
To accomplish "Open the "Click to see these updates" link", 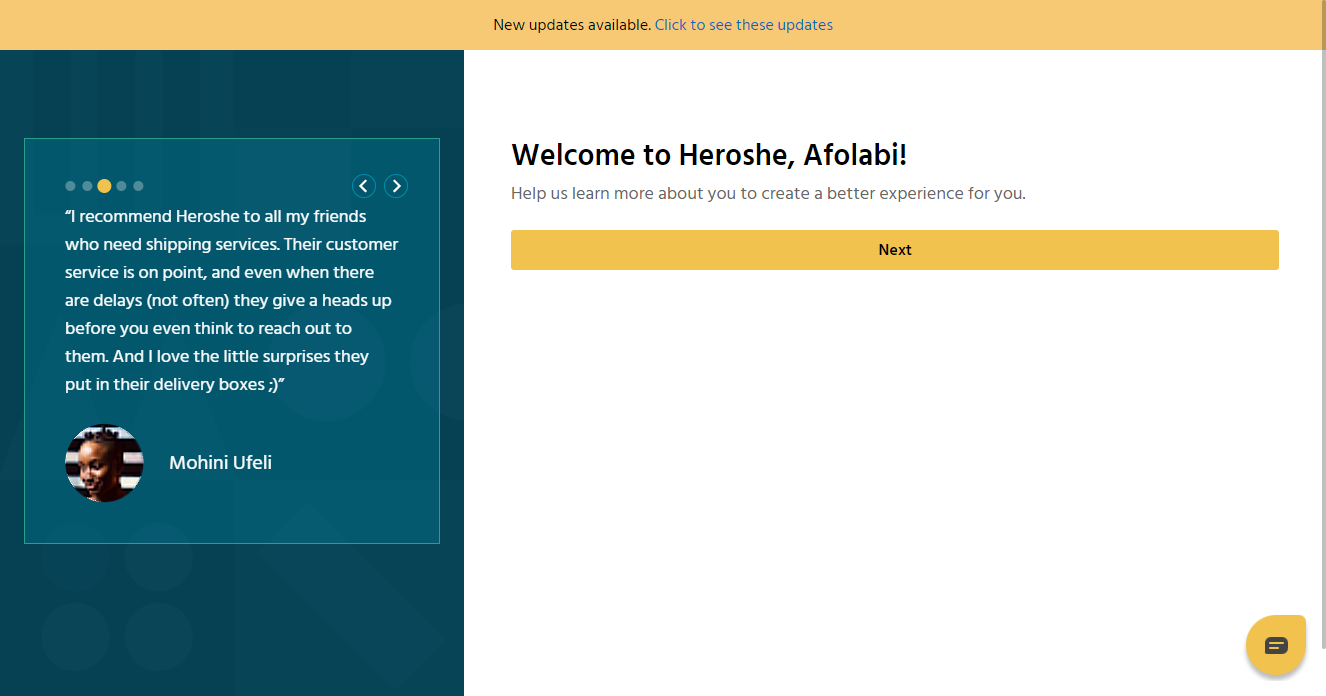I will [x=744, y=25].
